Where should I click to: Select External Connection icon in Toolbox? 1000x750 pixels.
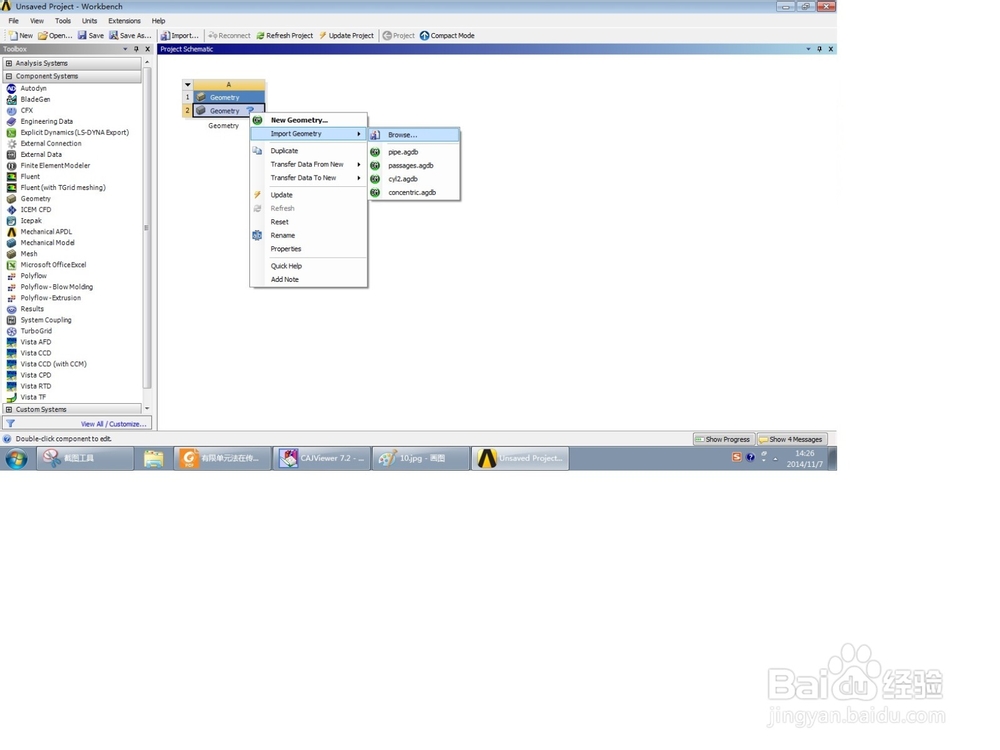pyautogui.click(x=11, y=143)
